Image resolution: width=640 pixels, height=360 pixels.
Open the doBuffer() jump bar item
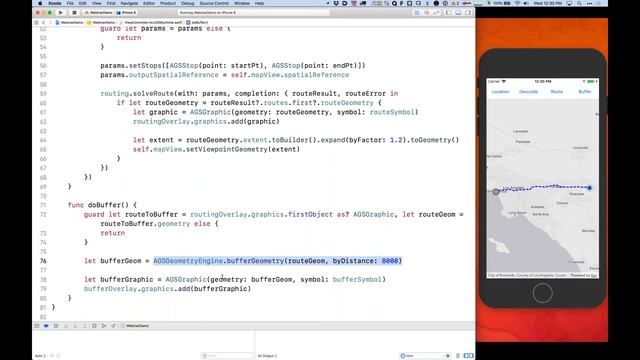coord(197,22)
